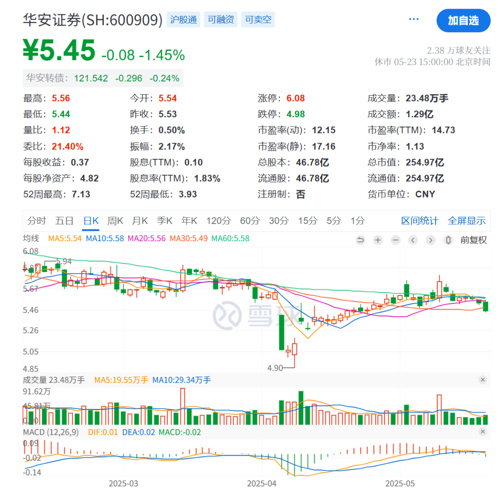
Task: Click the 沪股通 tag
Action: [183, 19]
